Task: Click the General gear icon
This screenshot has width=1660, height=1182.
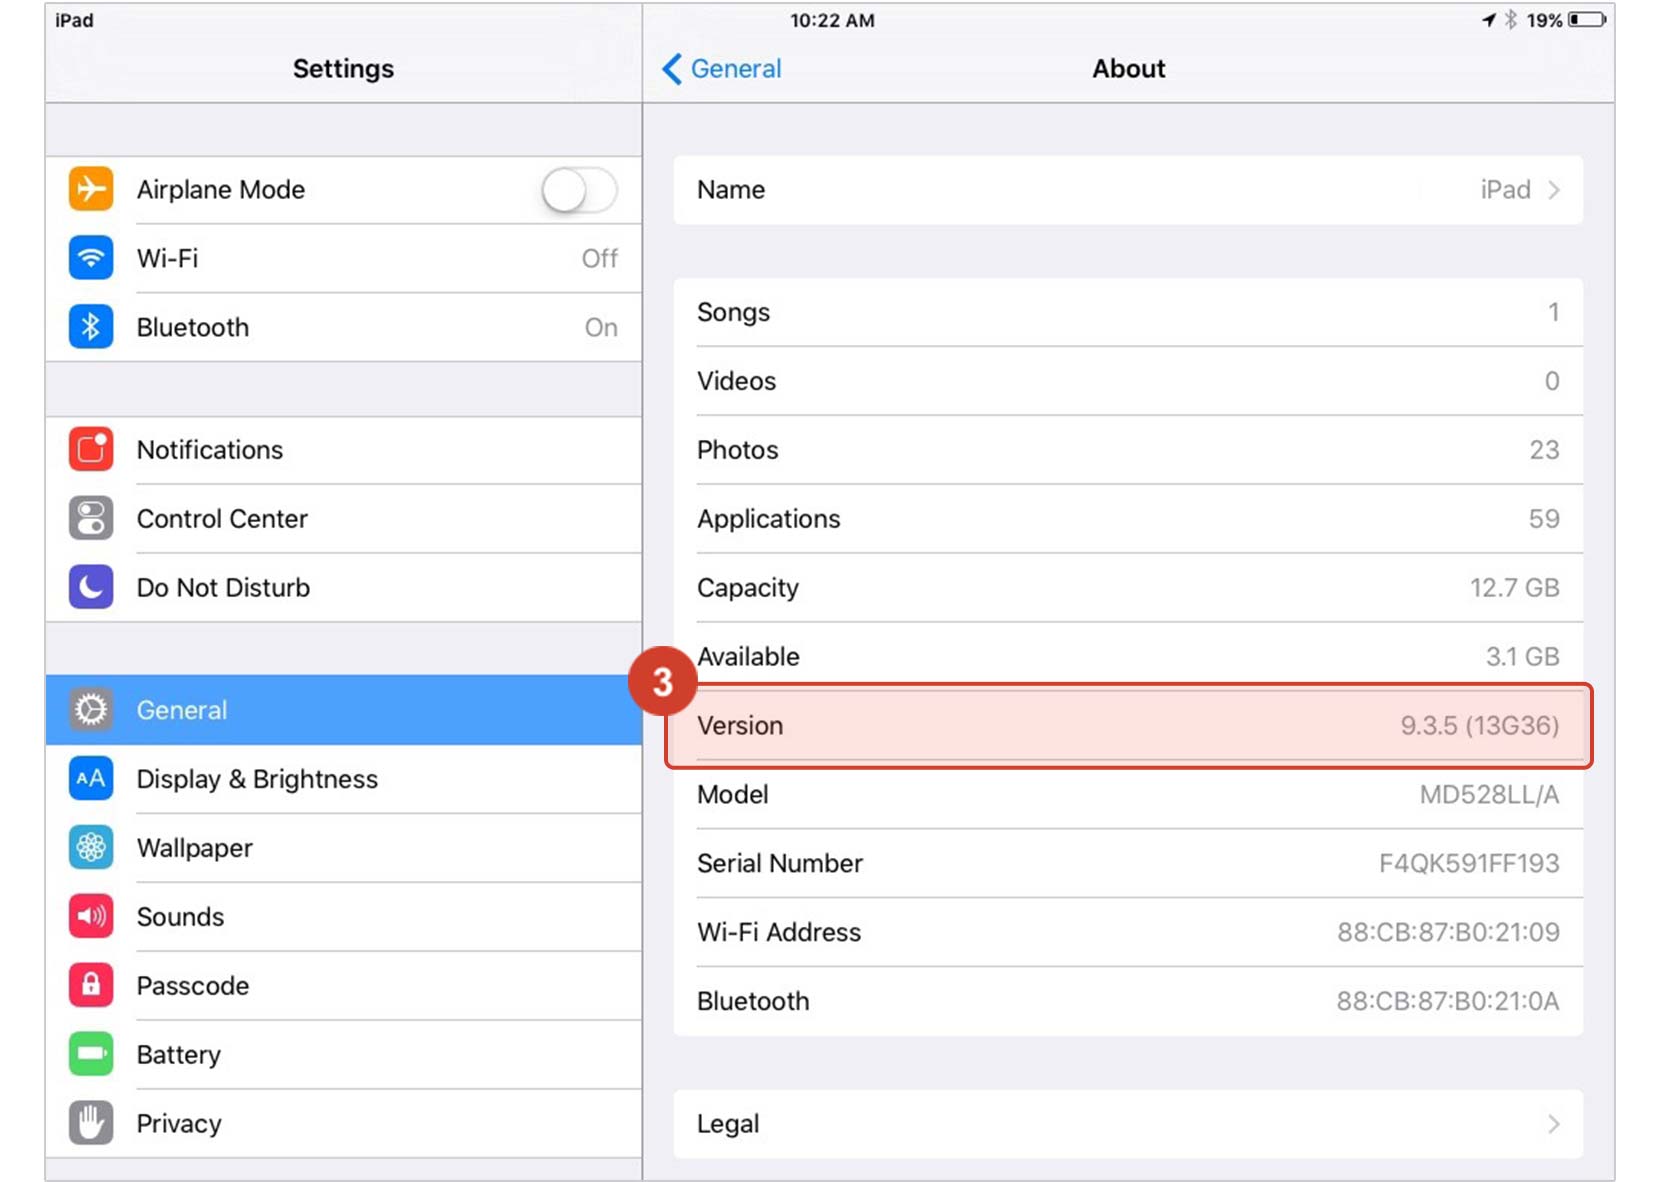Action: [x=91, y=710]
